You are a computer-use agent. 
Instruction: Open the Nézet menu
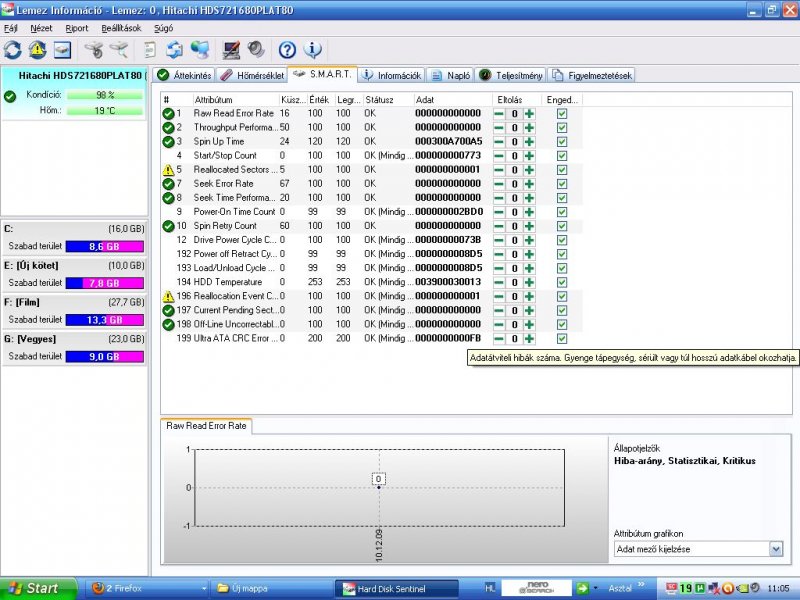tap(41, 29)
